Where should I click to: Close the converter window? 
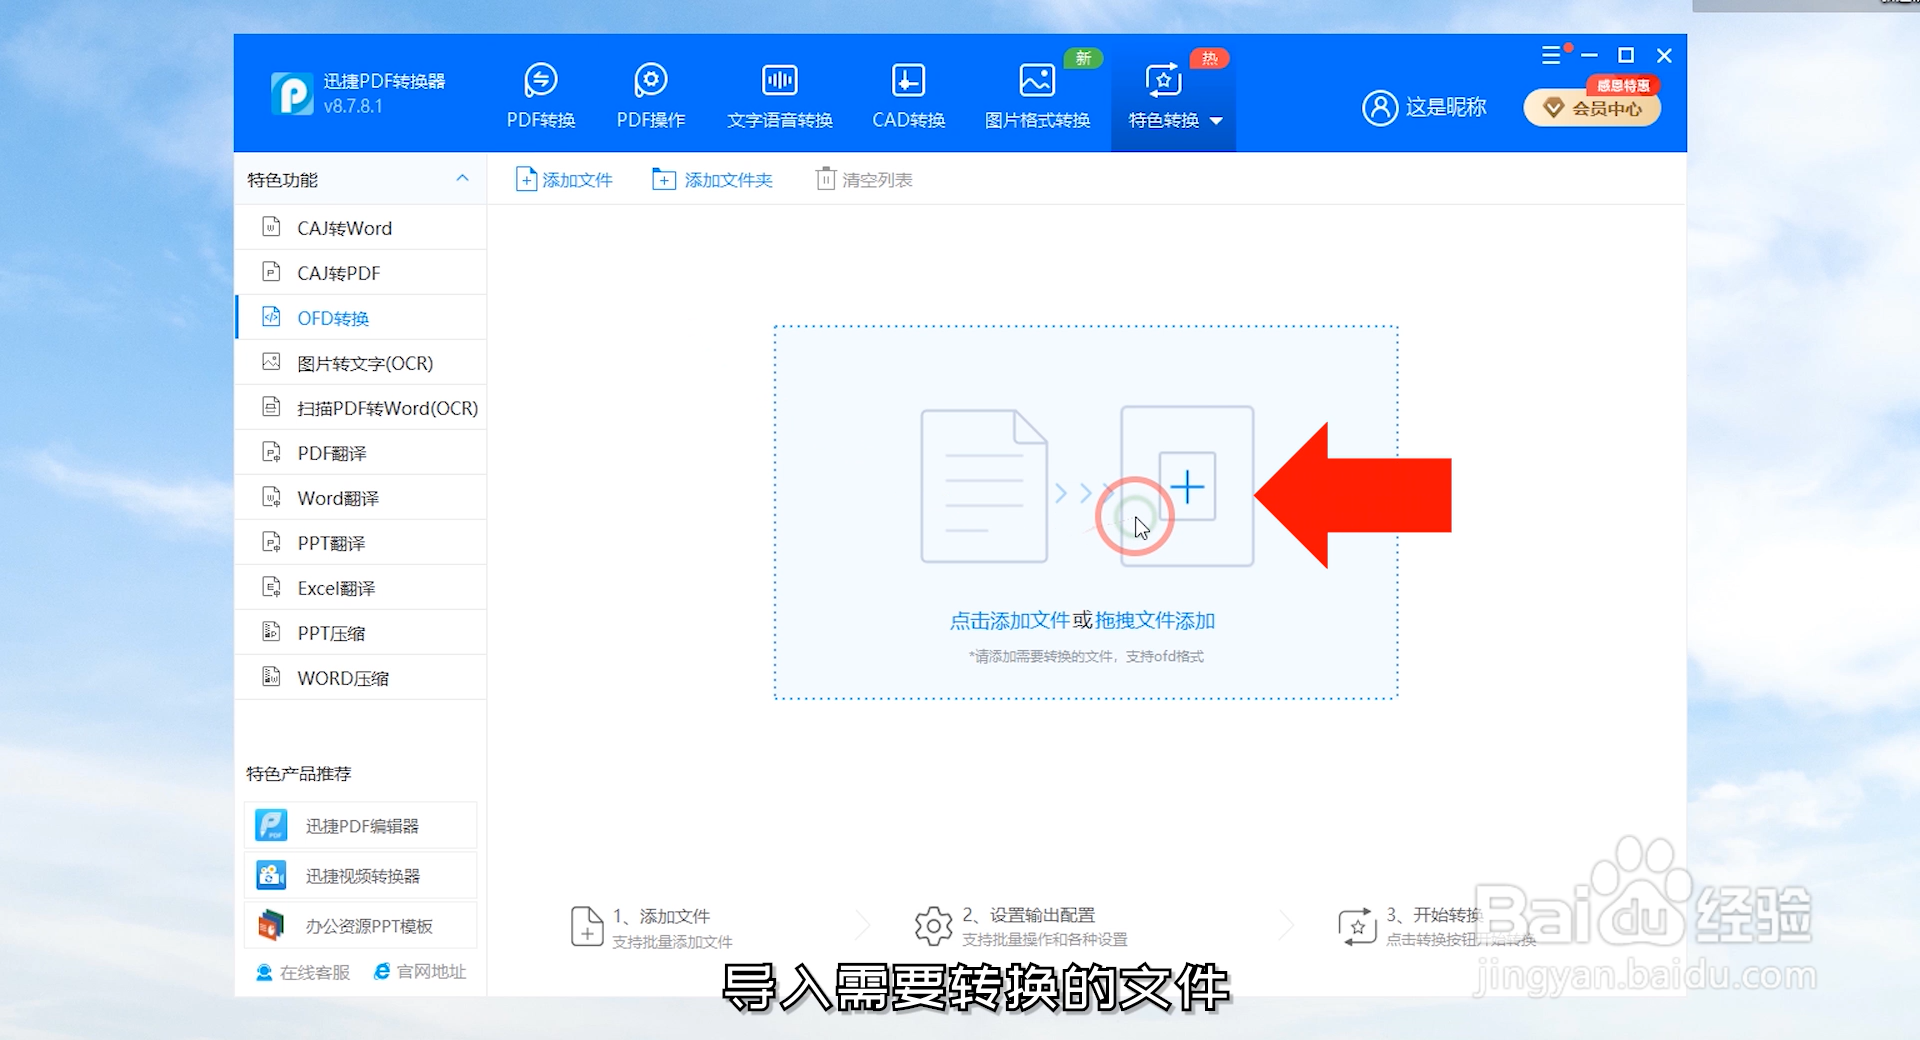[1664, 55]
